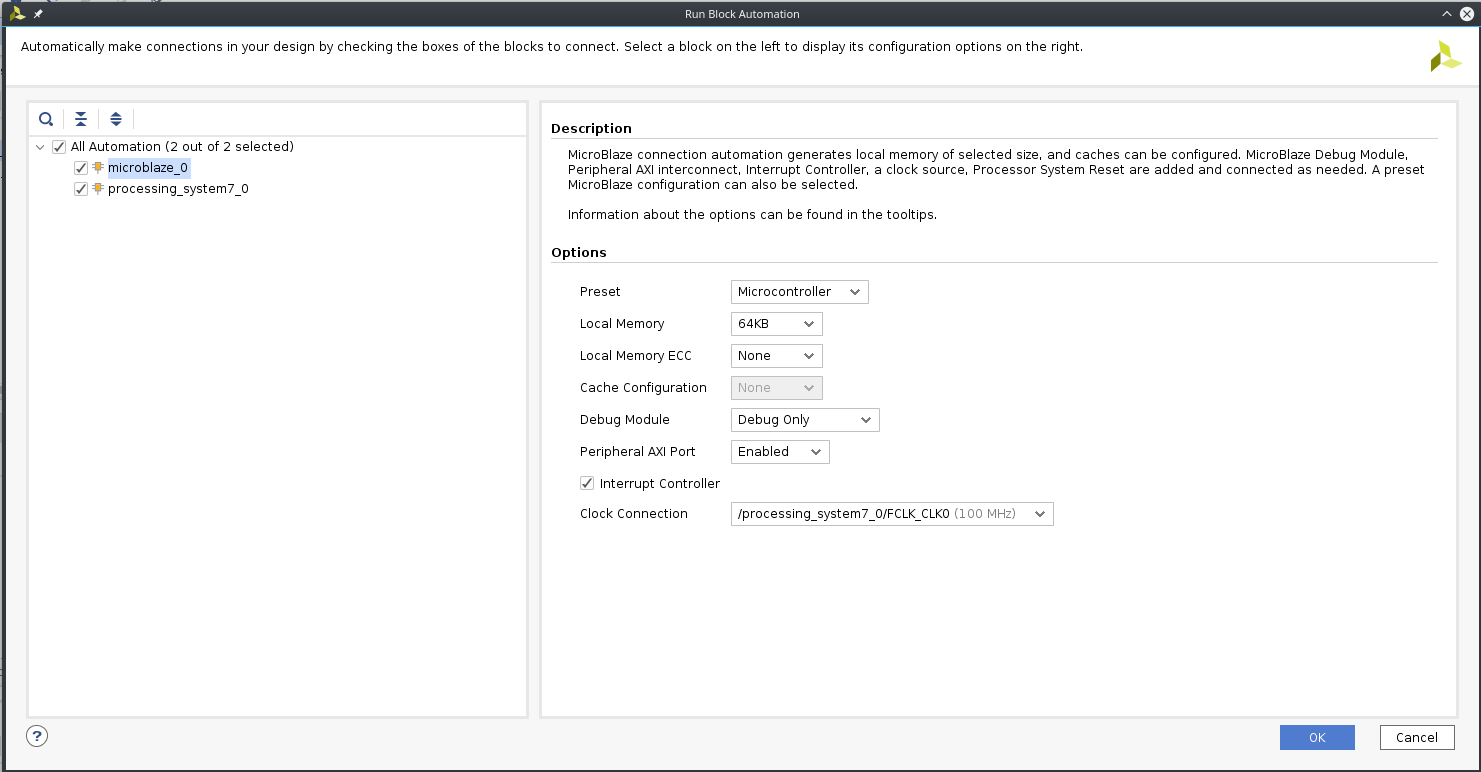Click the Preset option label
Screen dimensions: 1481x772
click(x=600, y=292)
